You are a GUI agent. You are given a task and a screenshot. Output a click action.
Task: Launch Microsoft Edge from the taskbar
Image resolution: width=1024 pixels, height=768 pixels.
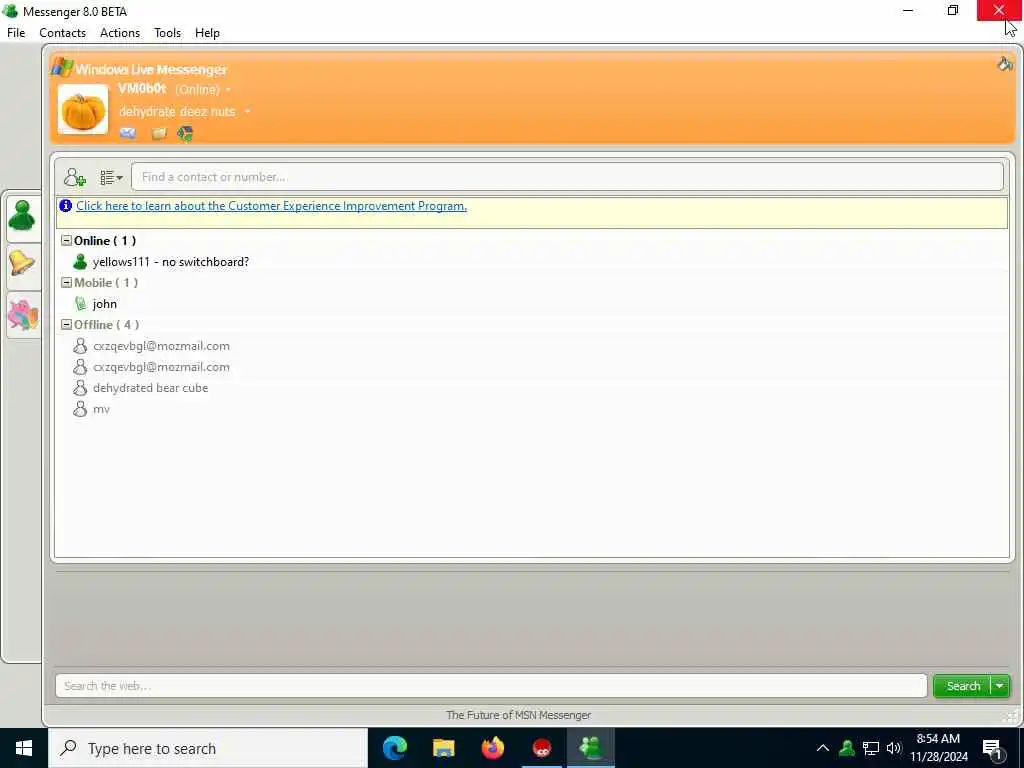394,748
